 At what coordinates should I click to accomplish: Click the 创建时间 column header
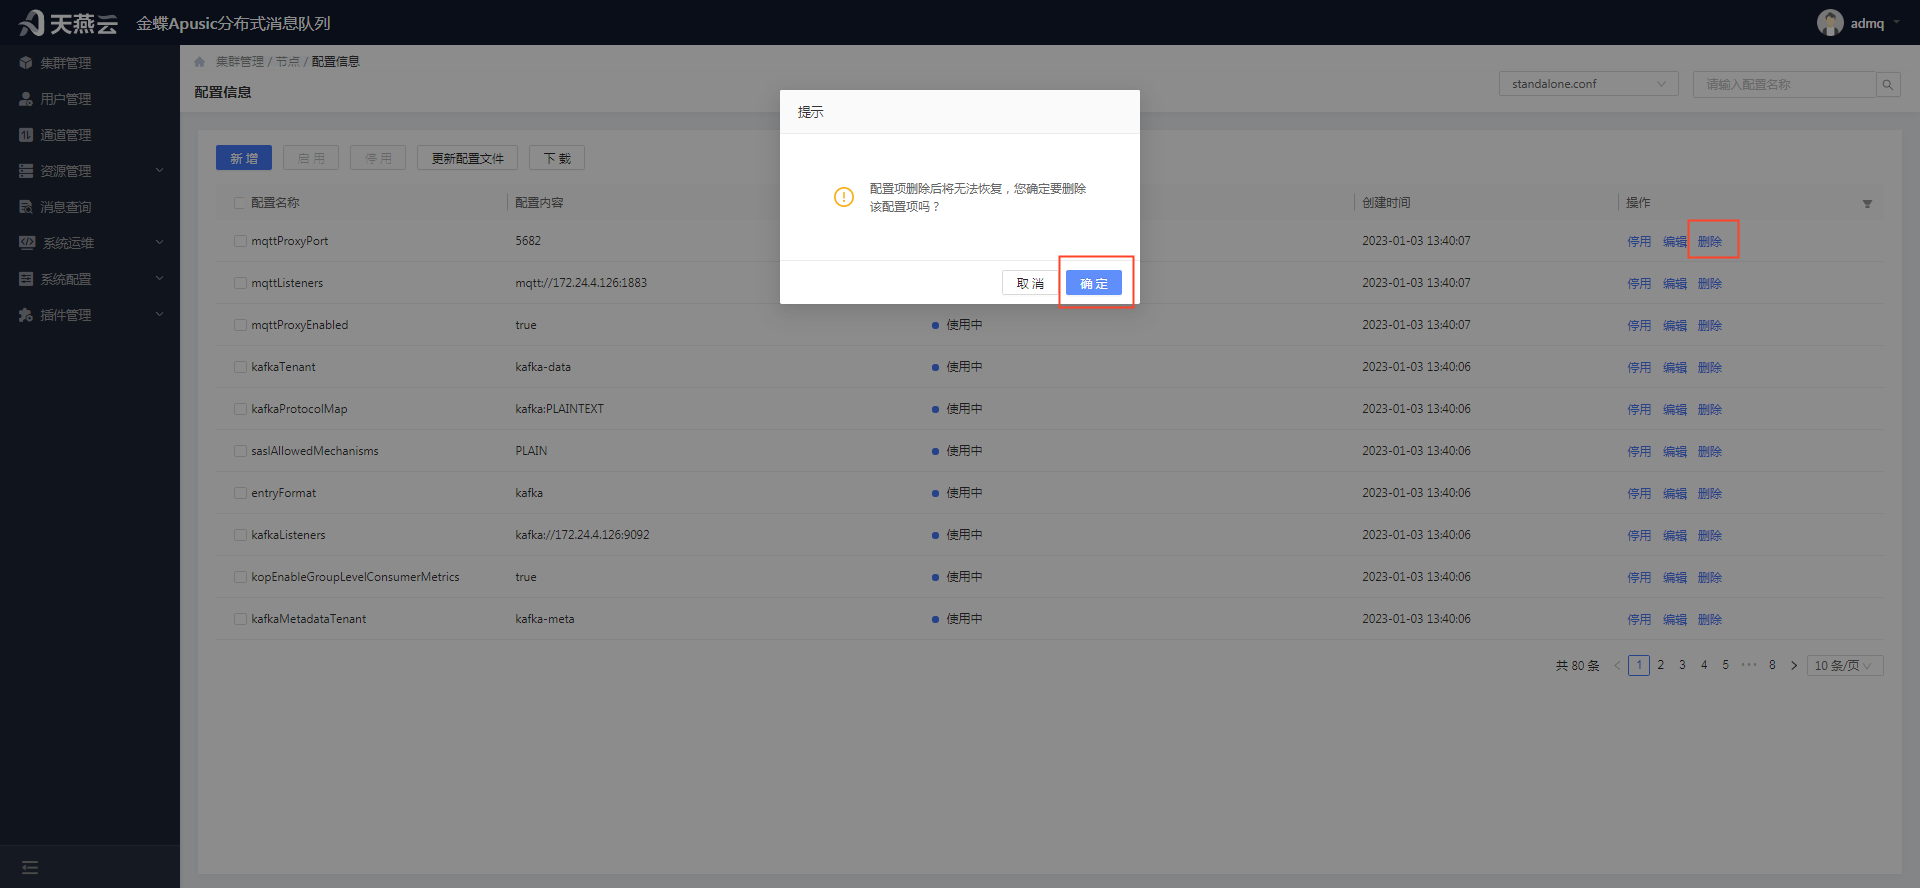1386,203
